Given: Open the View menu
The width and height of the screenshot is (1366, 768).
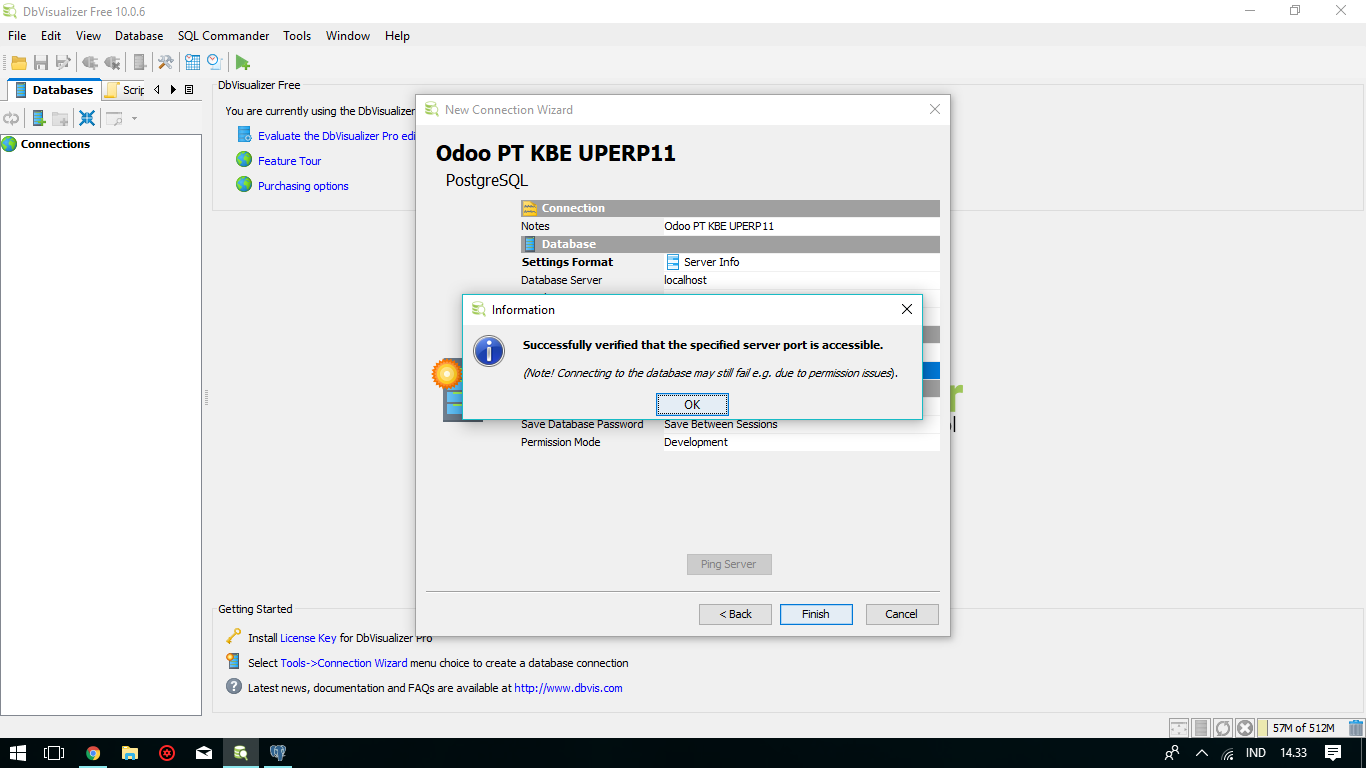Looking at the screenshot, I should click(x=88, y=35).
